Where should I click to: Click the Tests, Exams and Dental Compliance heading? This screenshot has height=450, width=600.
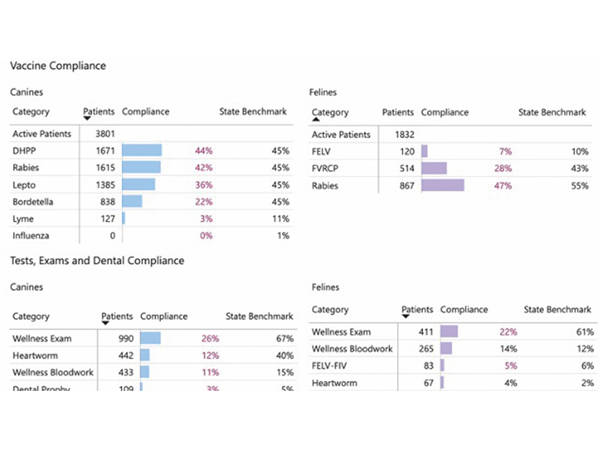point(97,260)
